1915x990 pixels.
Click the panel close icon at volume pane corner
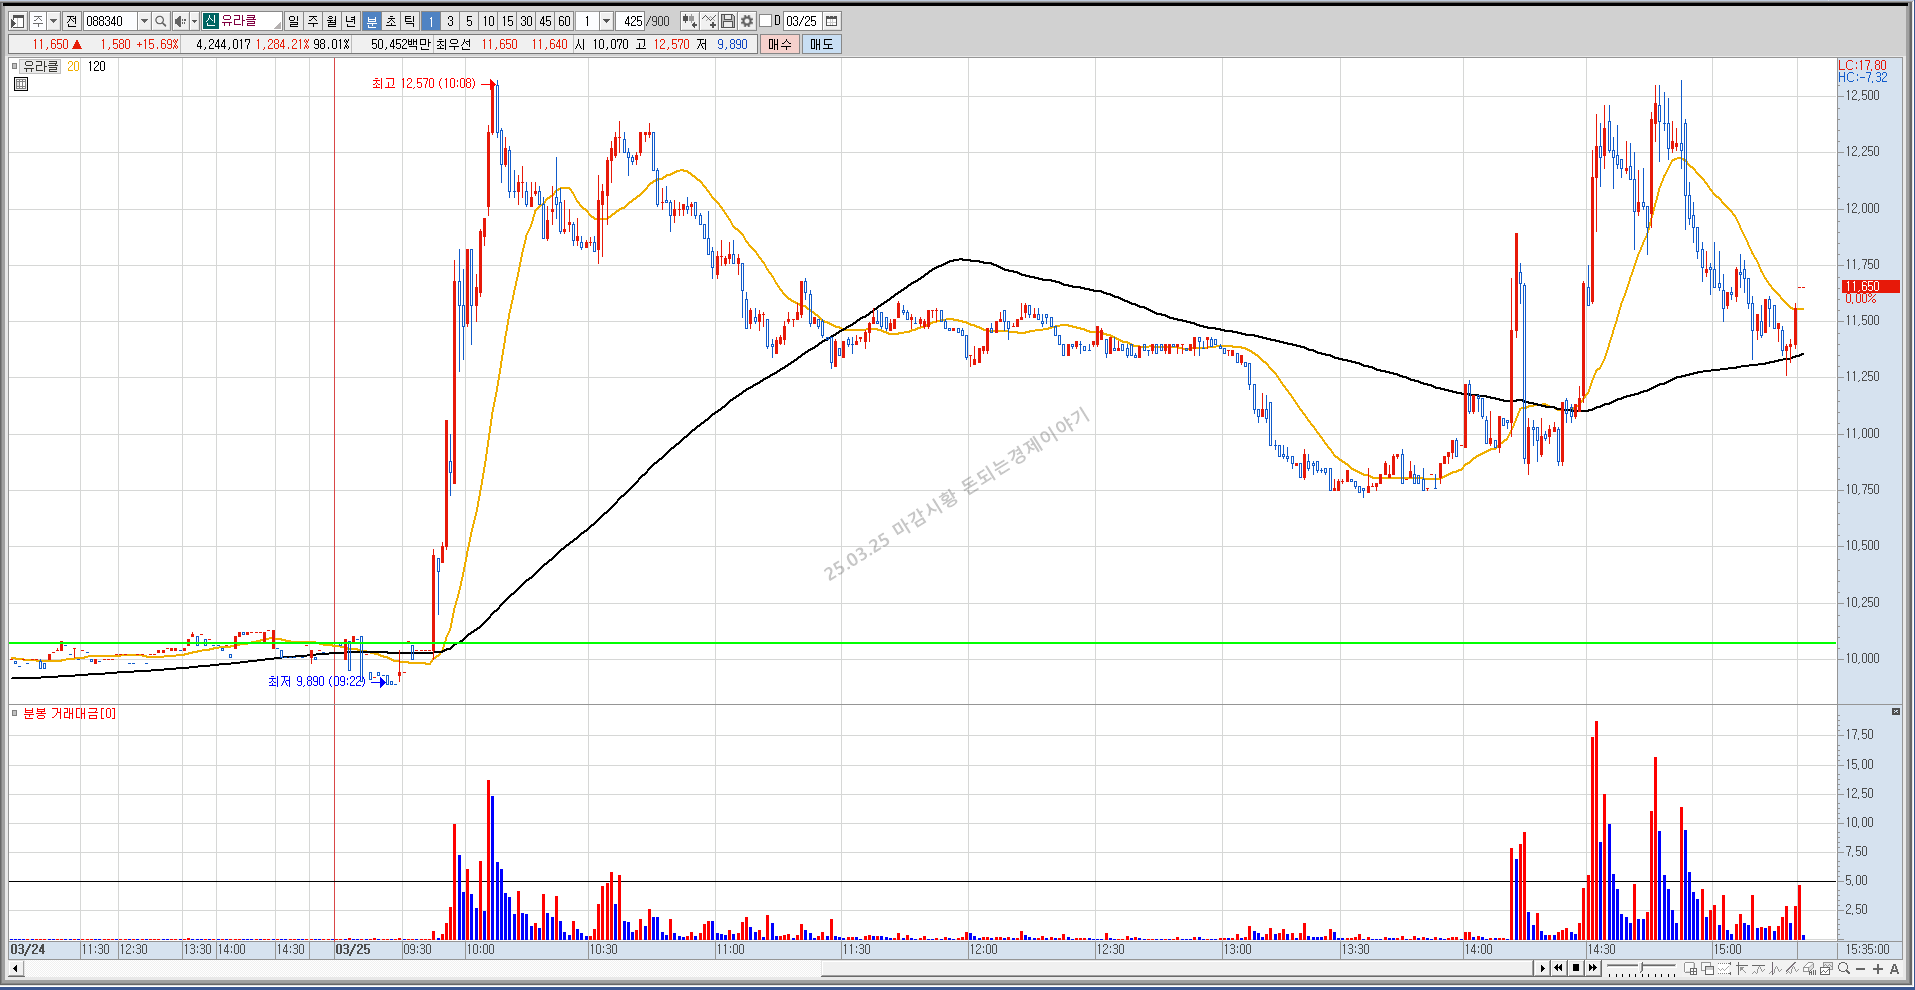pyautogui.click(x=1895, y=712)
